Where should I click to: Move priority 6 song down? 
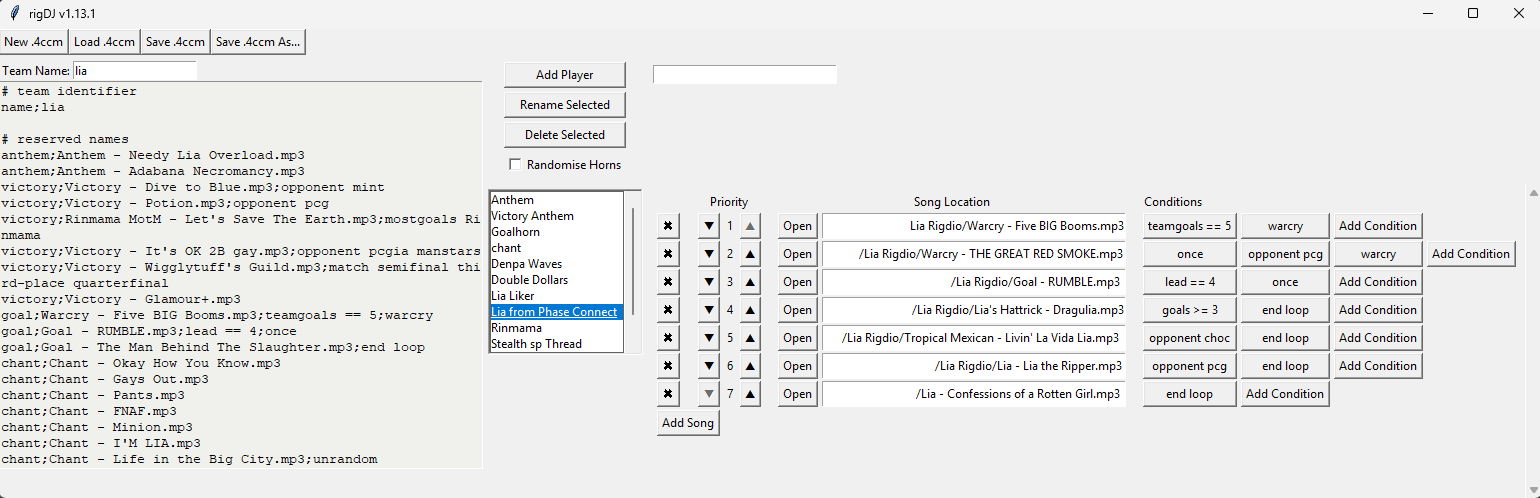[709, 366]
